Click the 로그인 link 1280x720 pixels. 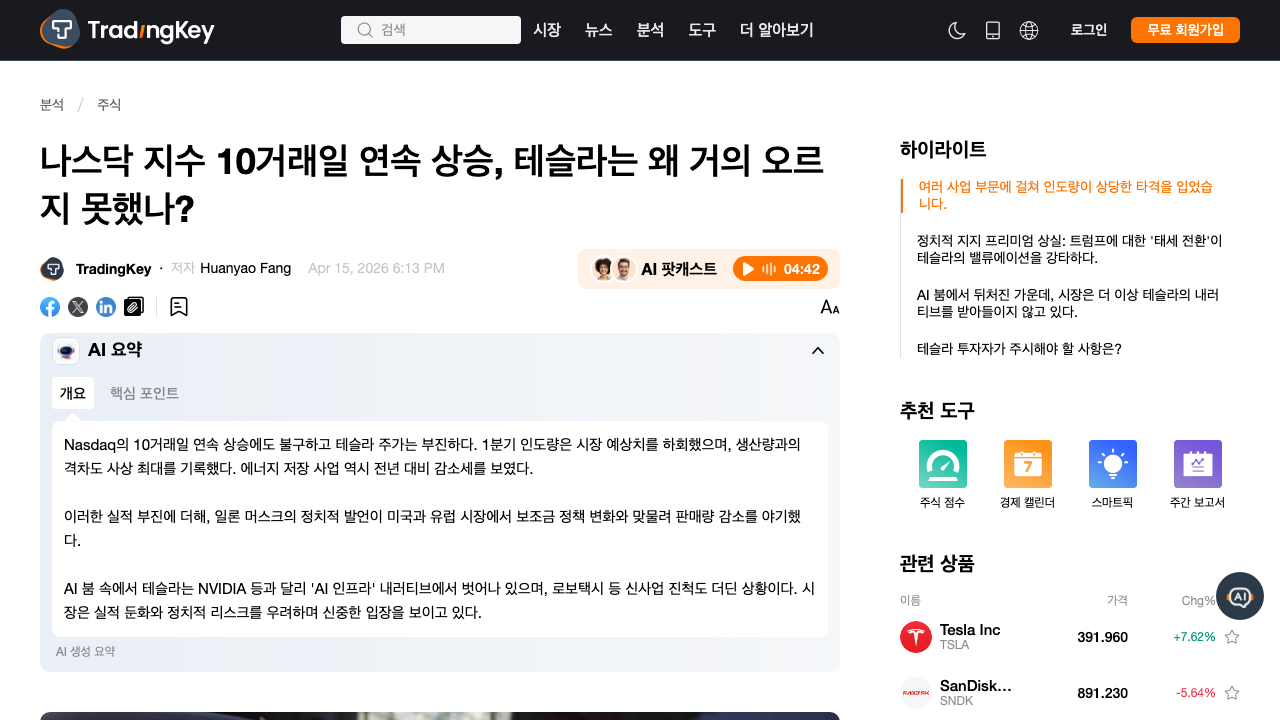tap(1089, 30)
